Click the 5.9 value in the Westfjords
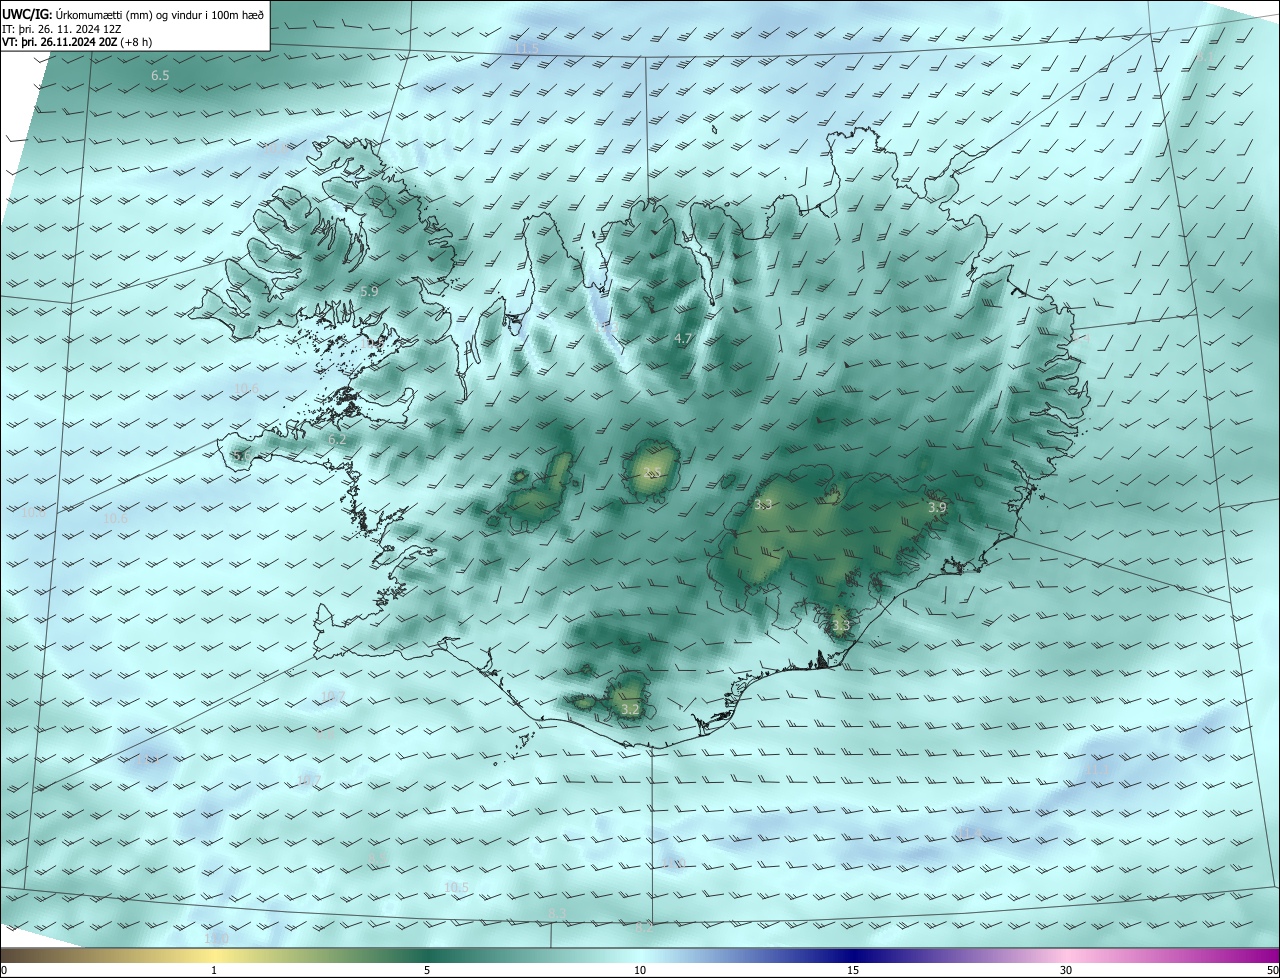Screen dimensions: 1280x978 369,291
